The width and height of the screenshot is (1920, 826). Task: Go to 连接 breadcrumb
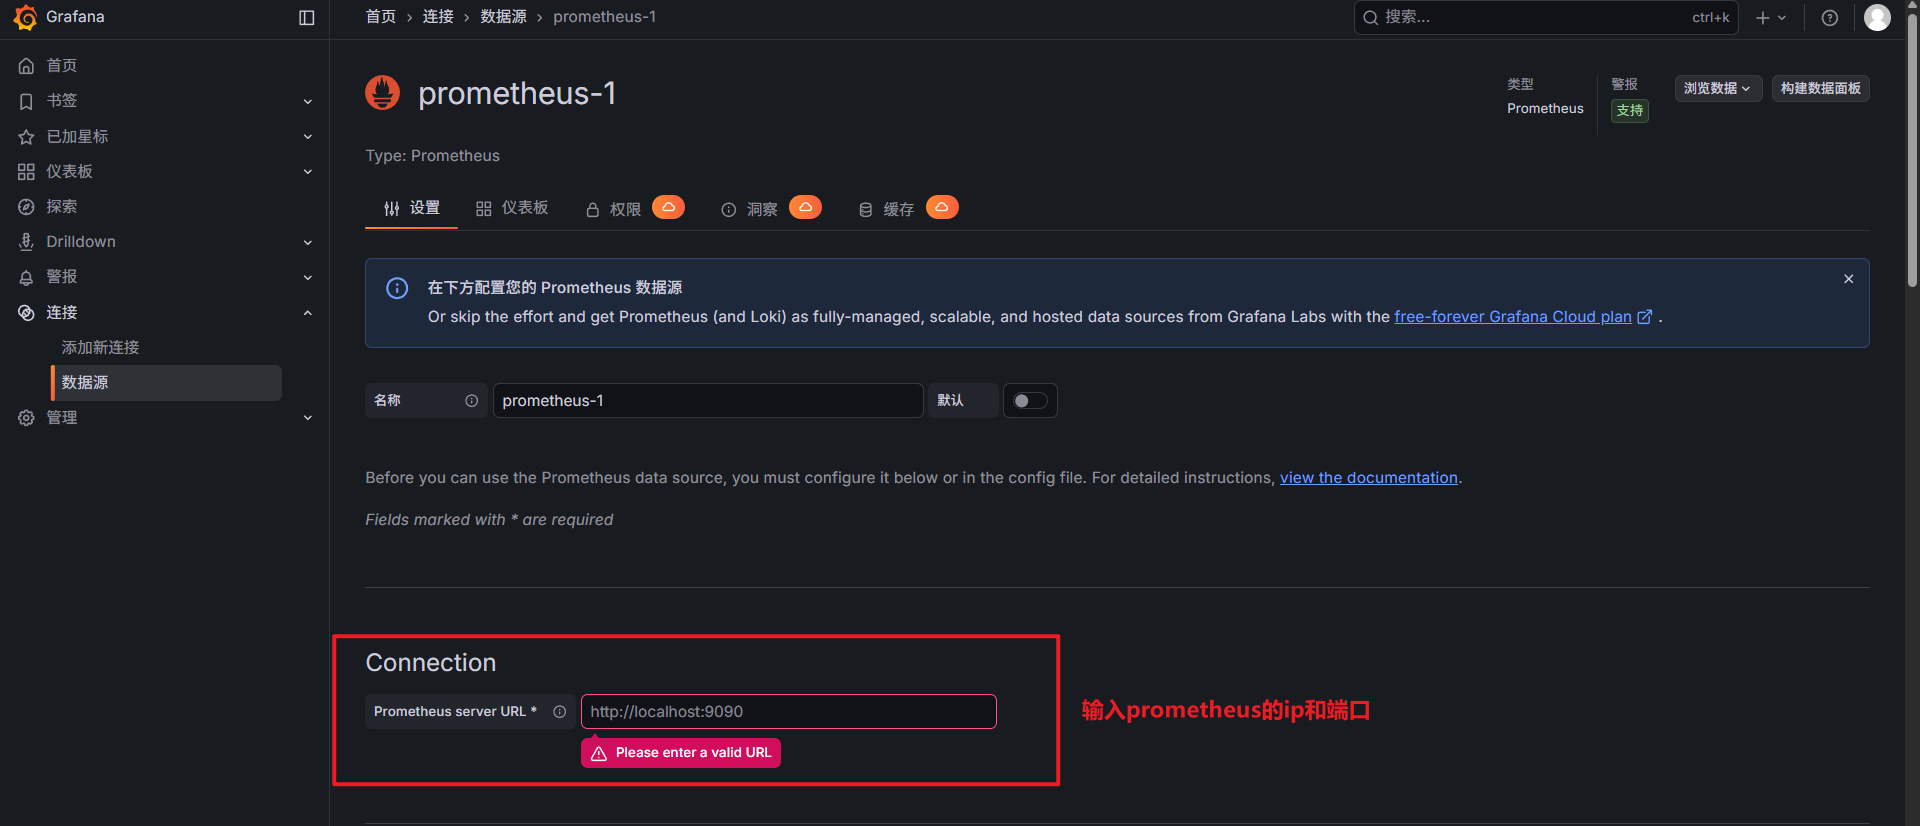(x=438, y=17)
